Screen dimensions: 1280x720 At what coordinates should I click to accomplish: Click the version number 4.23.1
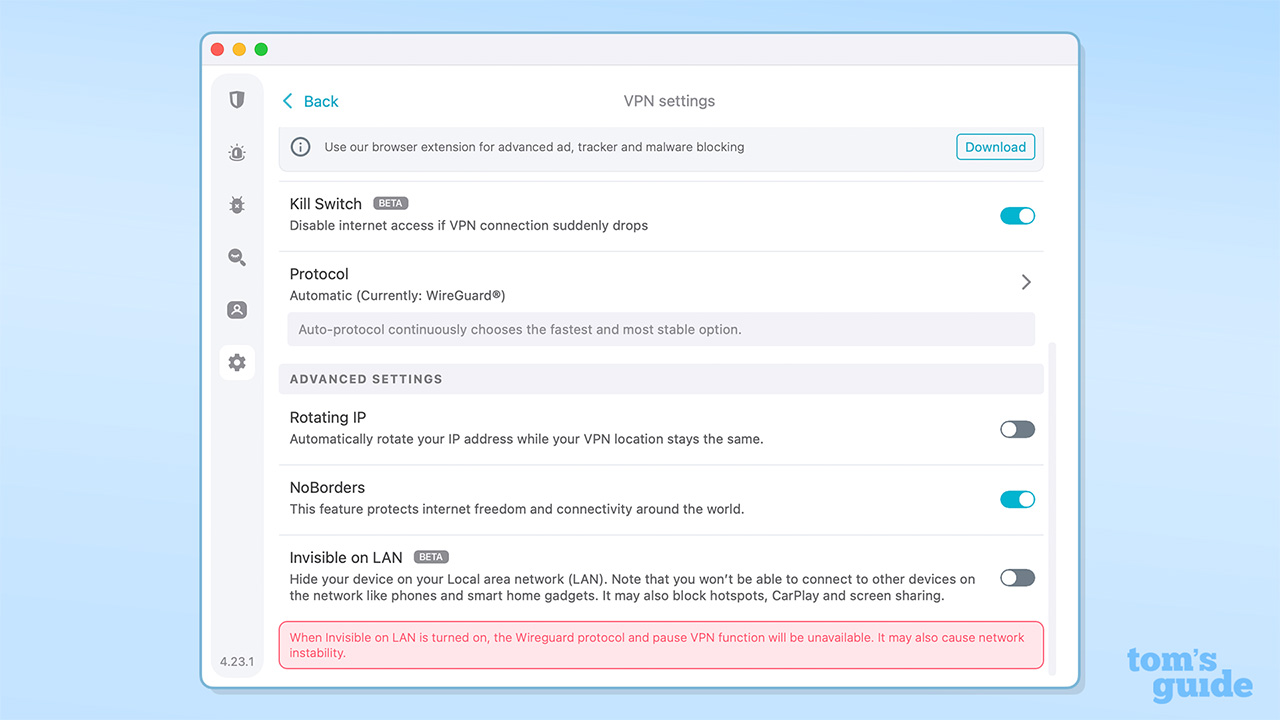pos(237,661)
